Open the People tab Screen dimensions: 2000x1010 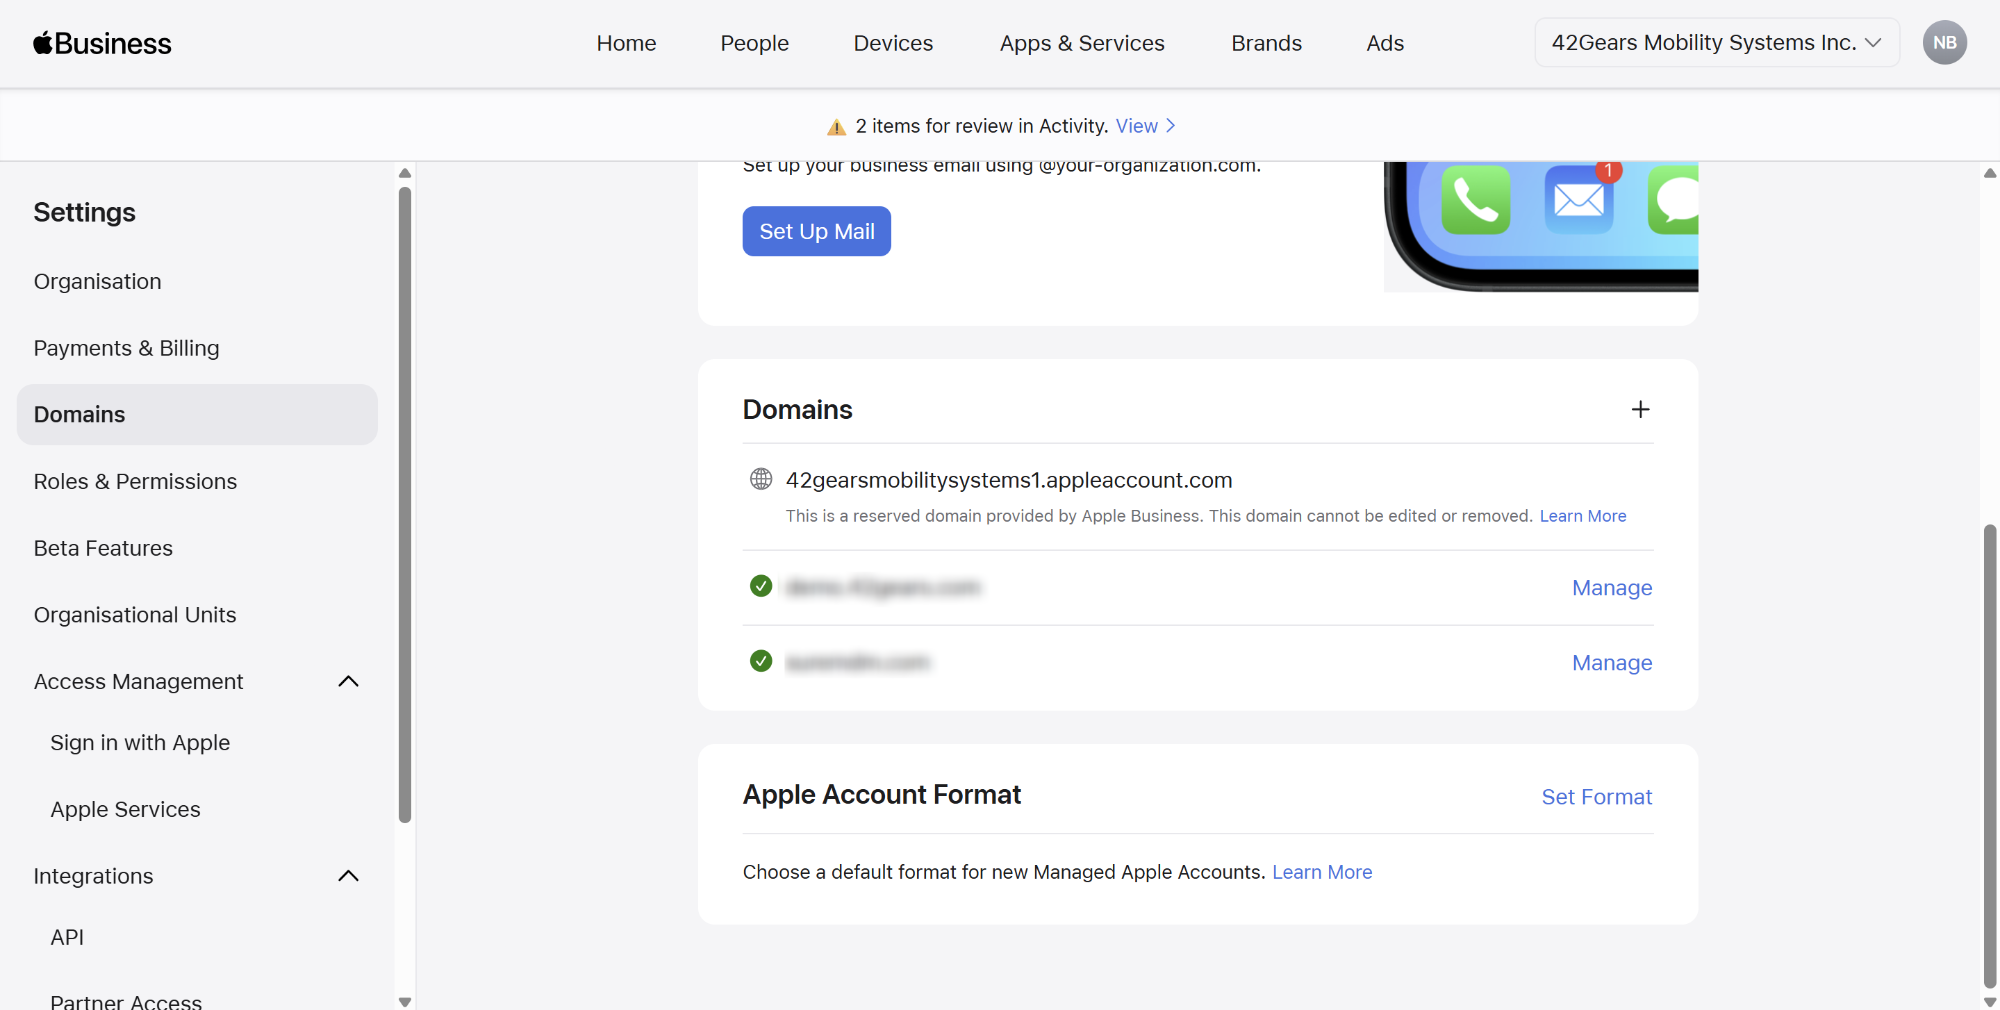coord(754,43)
